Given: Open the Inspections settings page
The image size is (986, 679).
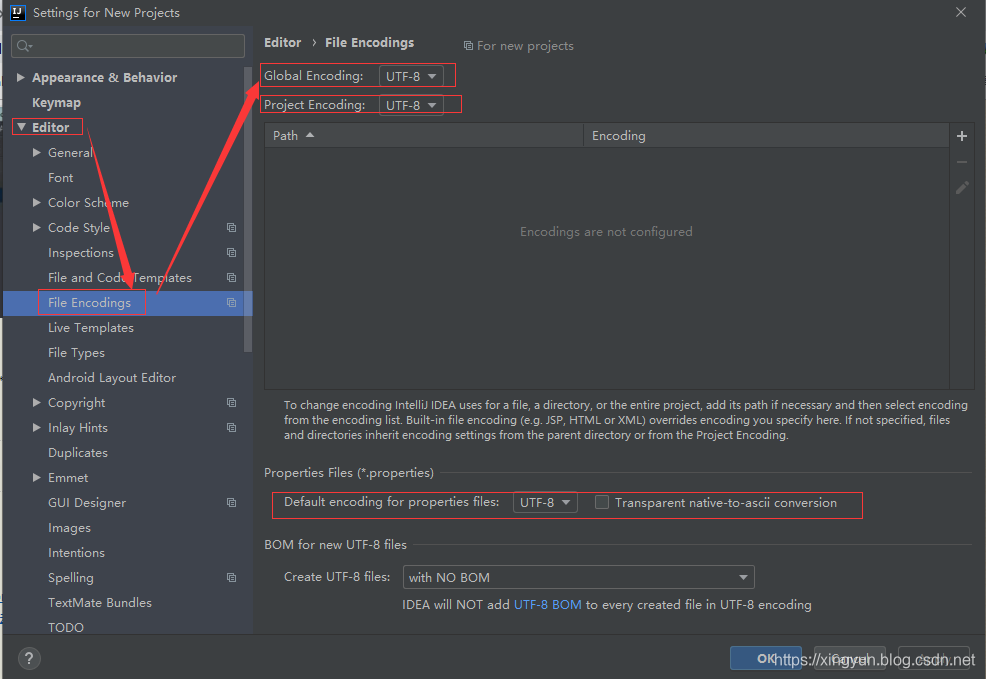Looking at the screenshot, I should 80,253.
